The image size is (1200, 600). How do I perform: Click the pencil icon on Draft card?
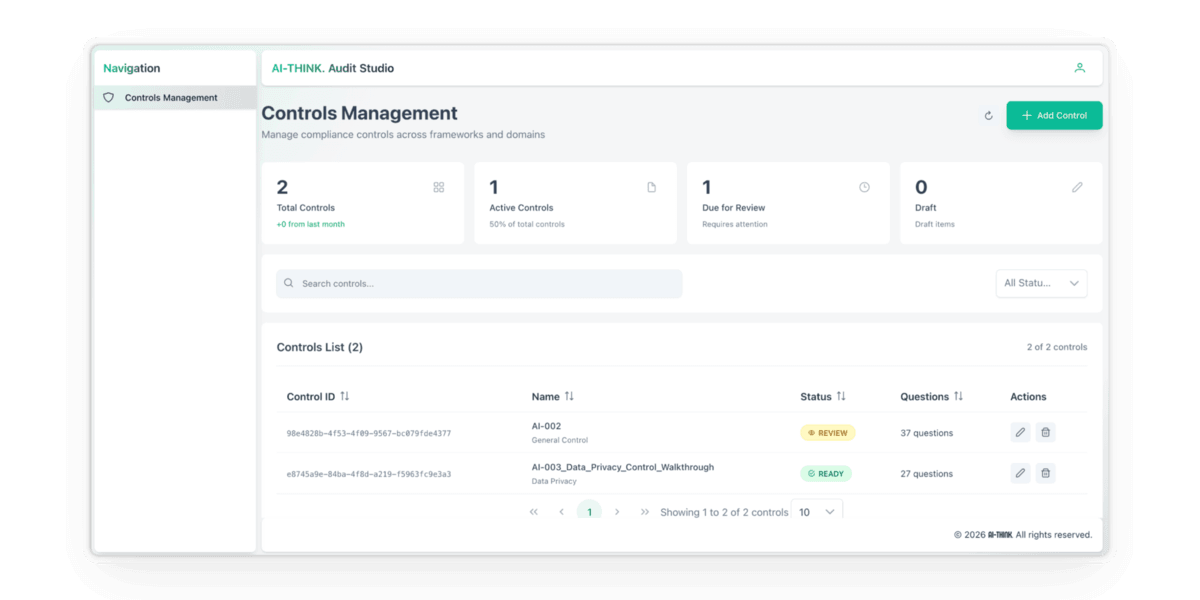tap(1077, 187)
